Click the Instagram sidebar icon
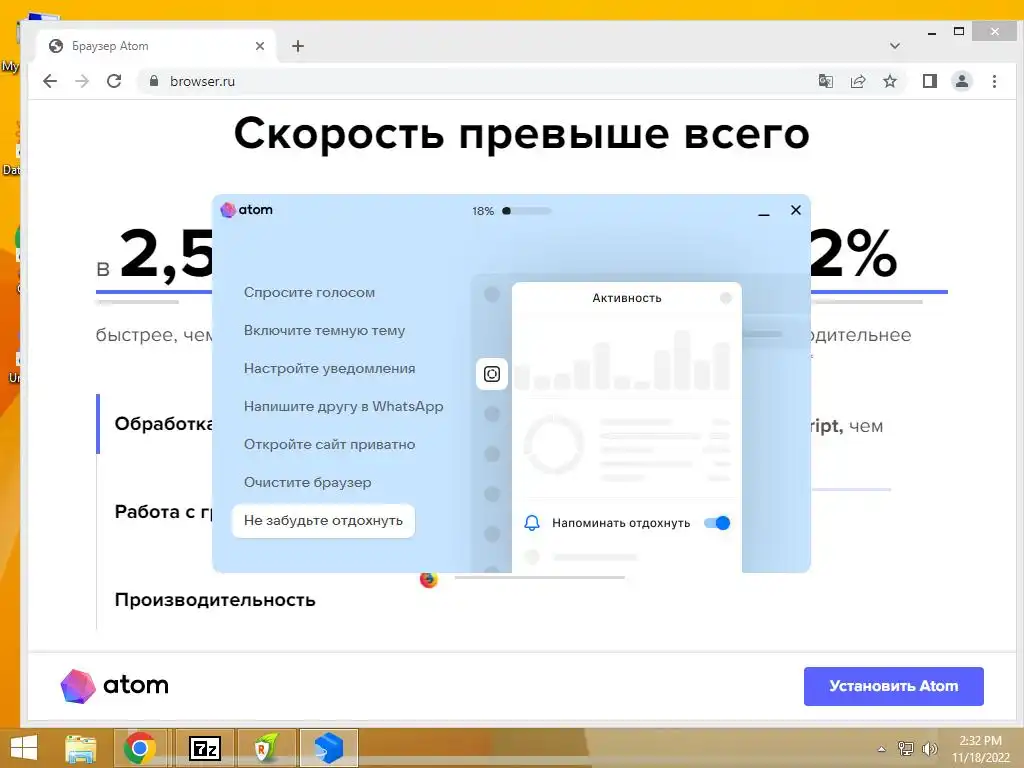This screenshot has width=1024, height=768. [492, 374]
